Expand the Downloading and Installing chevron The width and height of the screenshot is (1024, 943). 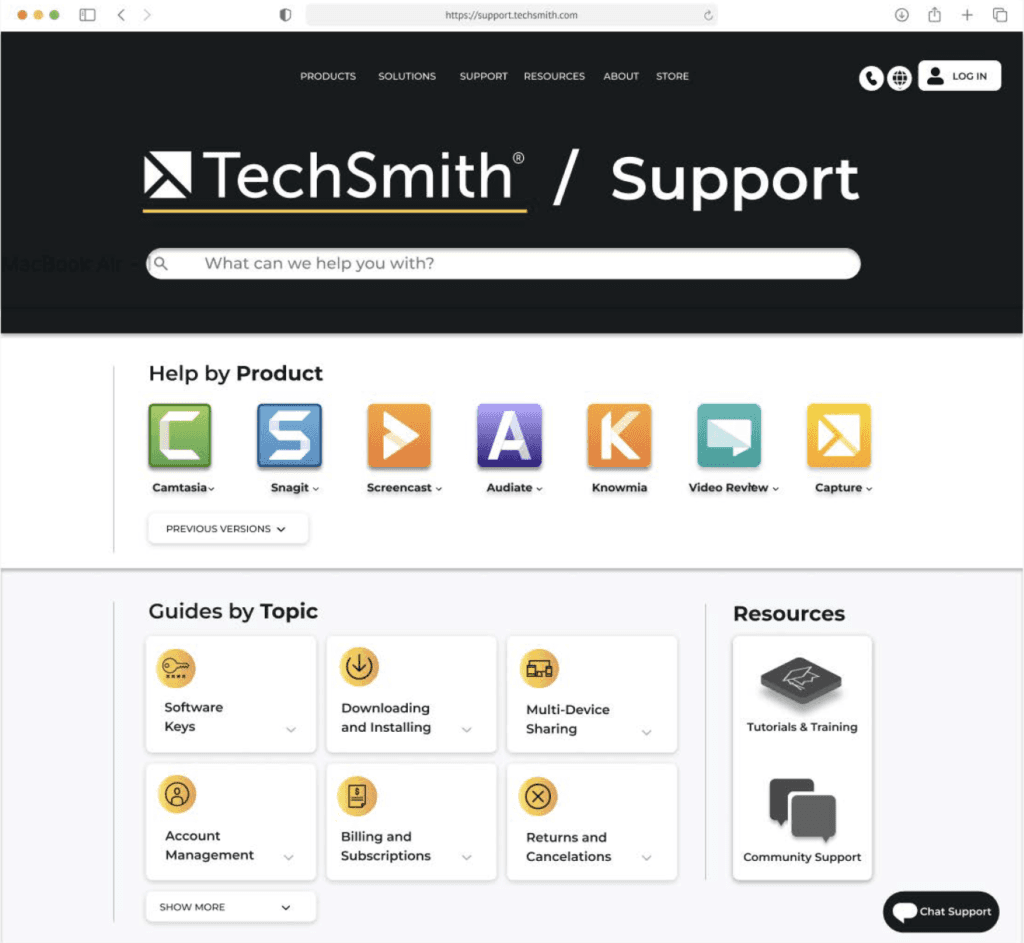467,729
